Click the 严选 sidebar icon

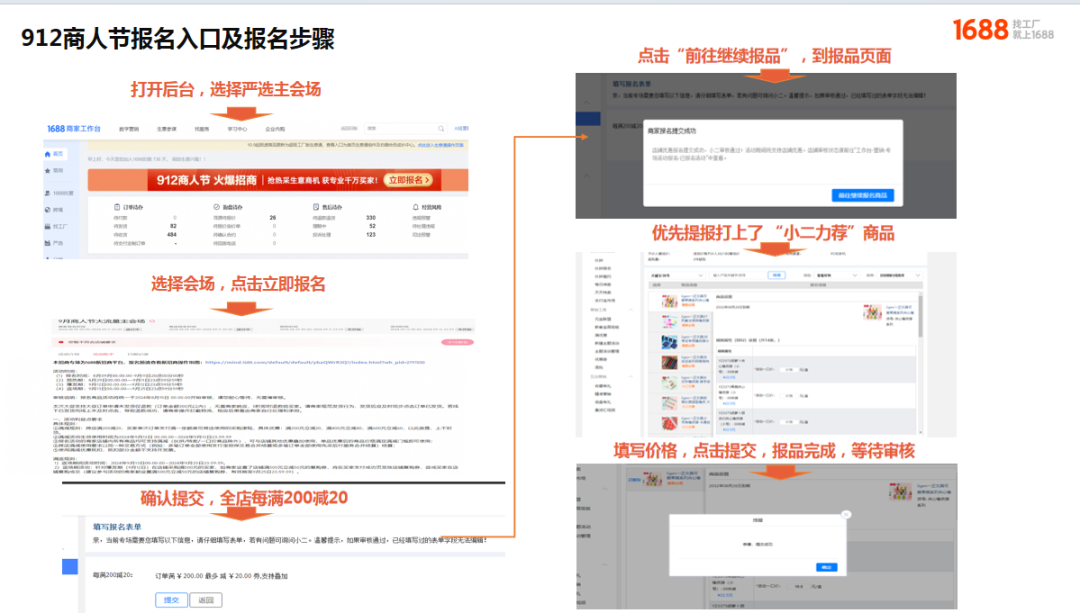pos(48,242)
